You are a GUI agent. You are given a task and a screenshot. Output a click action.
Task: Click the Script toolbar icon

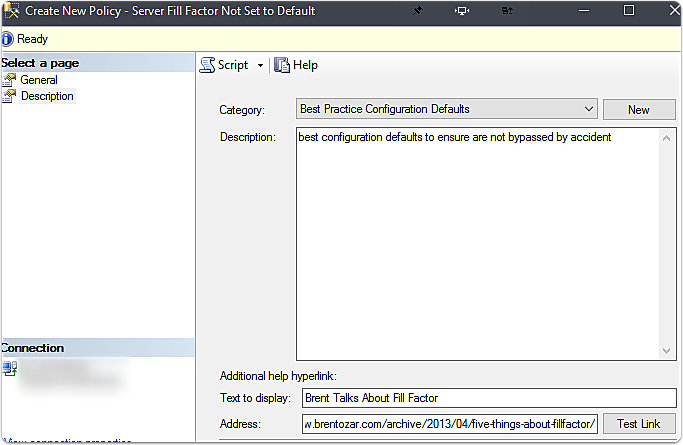(x=208, y=65)
